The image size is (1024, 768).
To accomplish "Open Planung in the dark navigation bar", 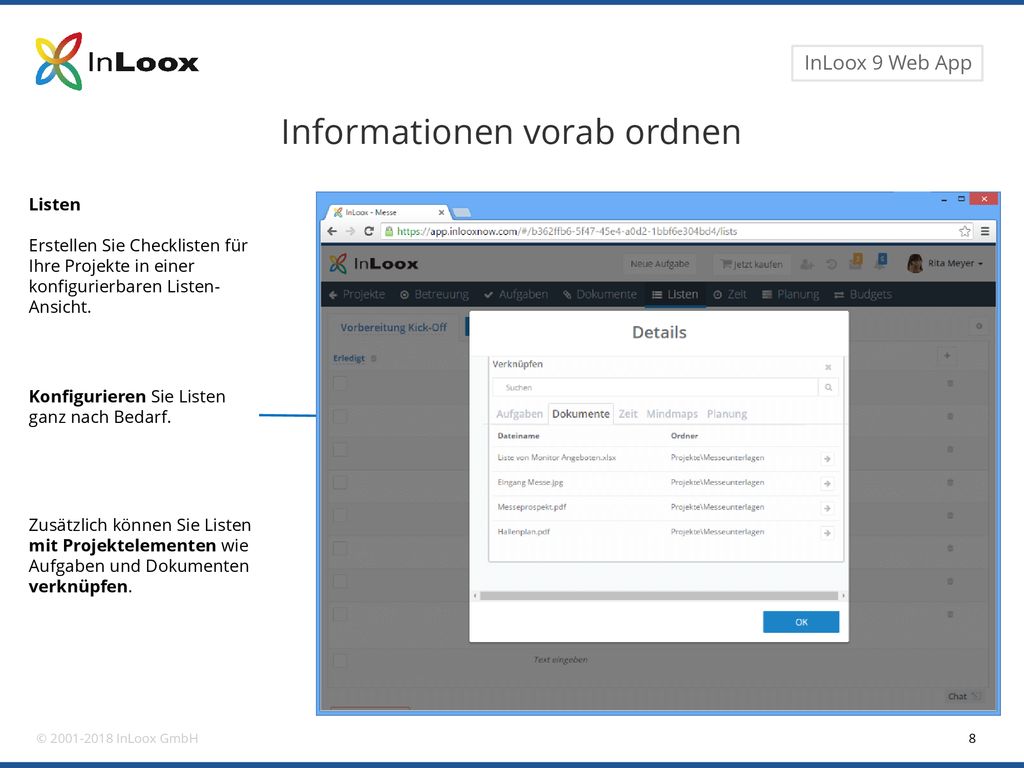I will (791, 295).
